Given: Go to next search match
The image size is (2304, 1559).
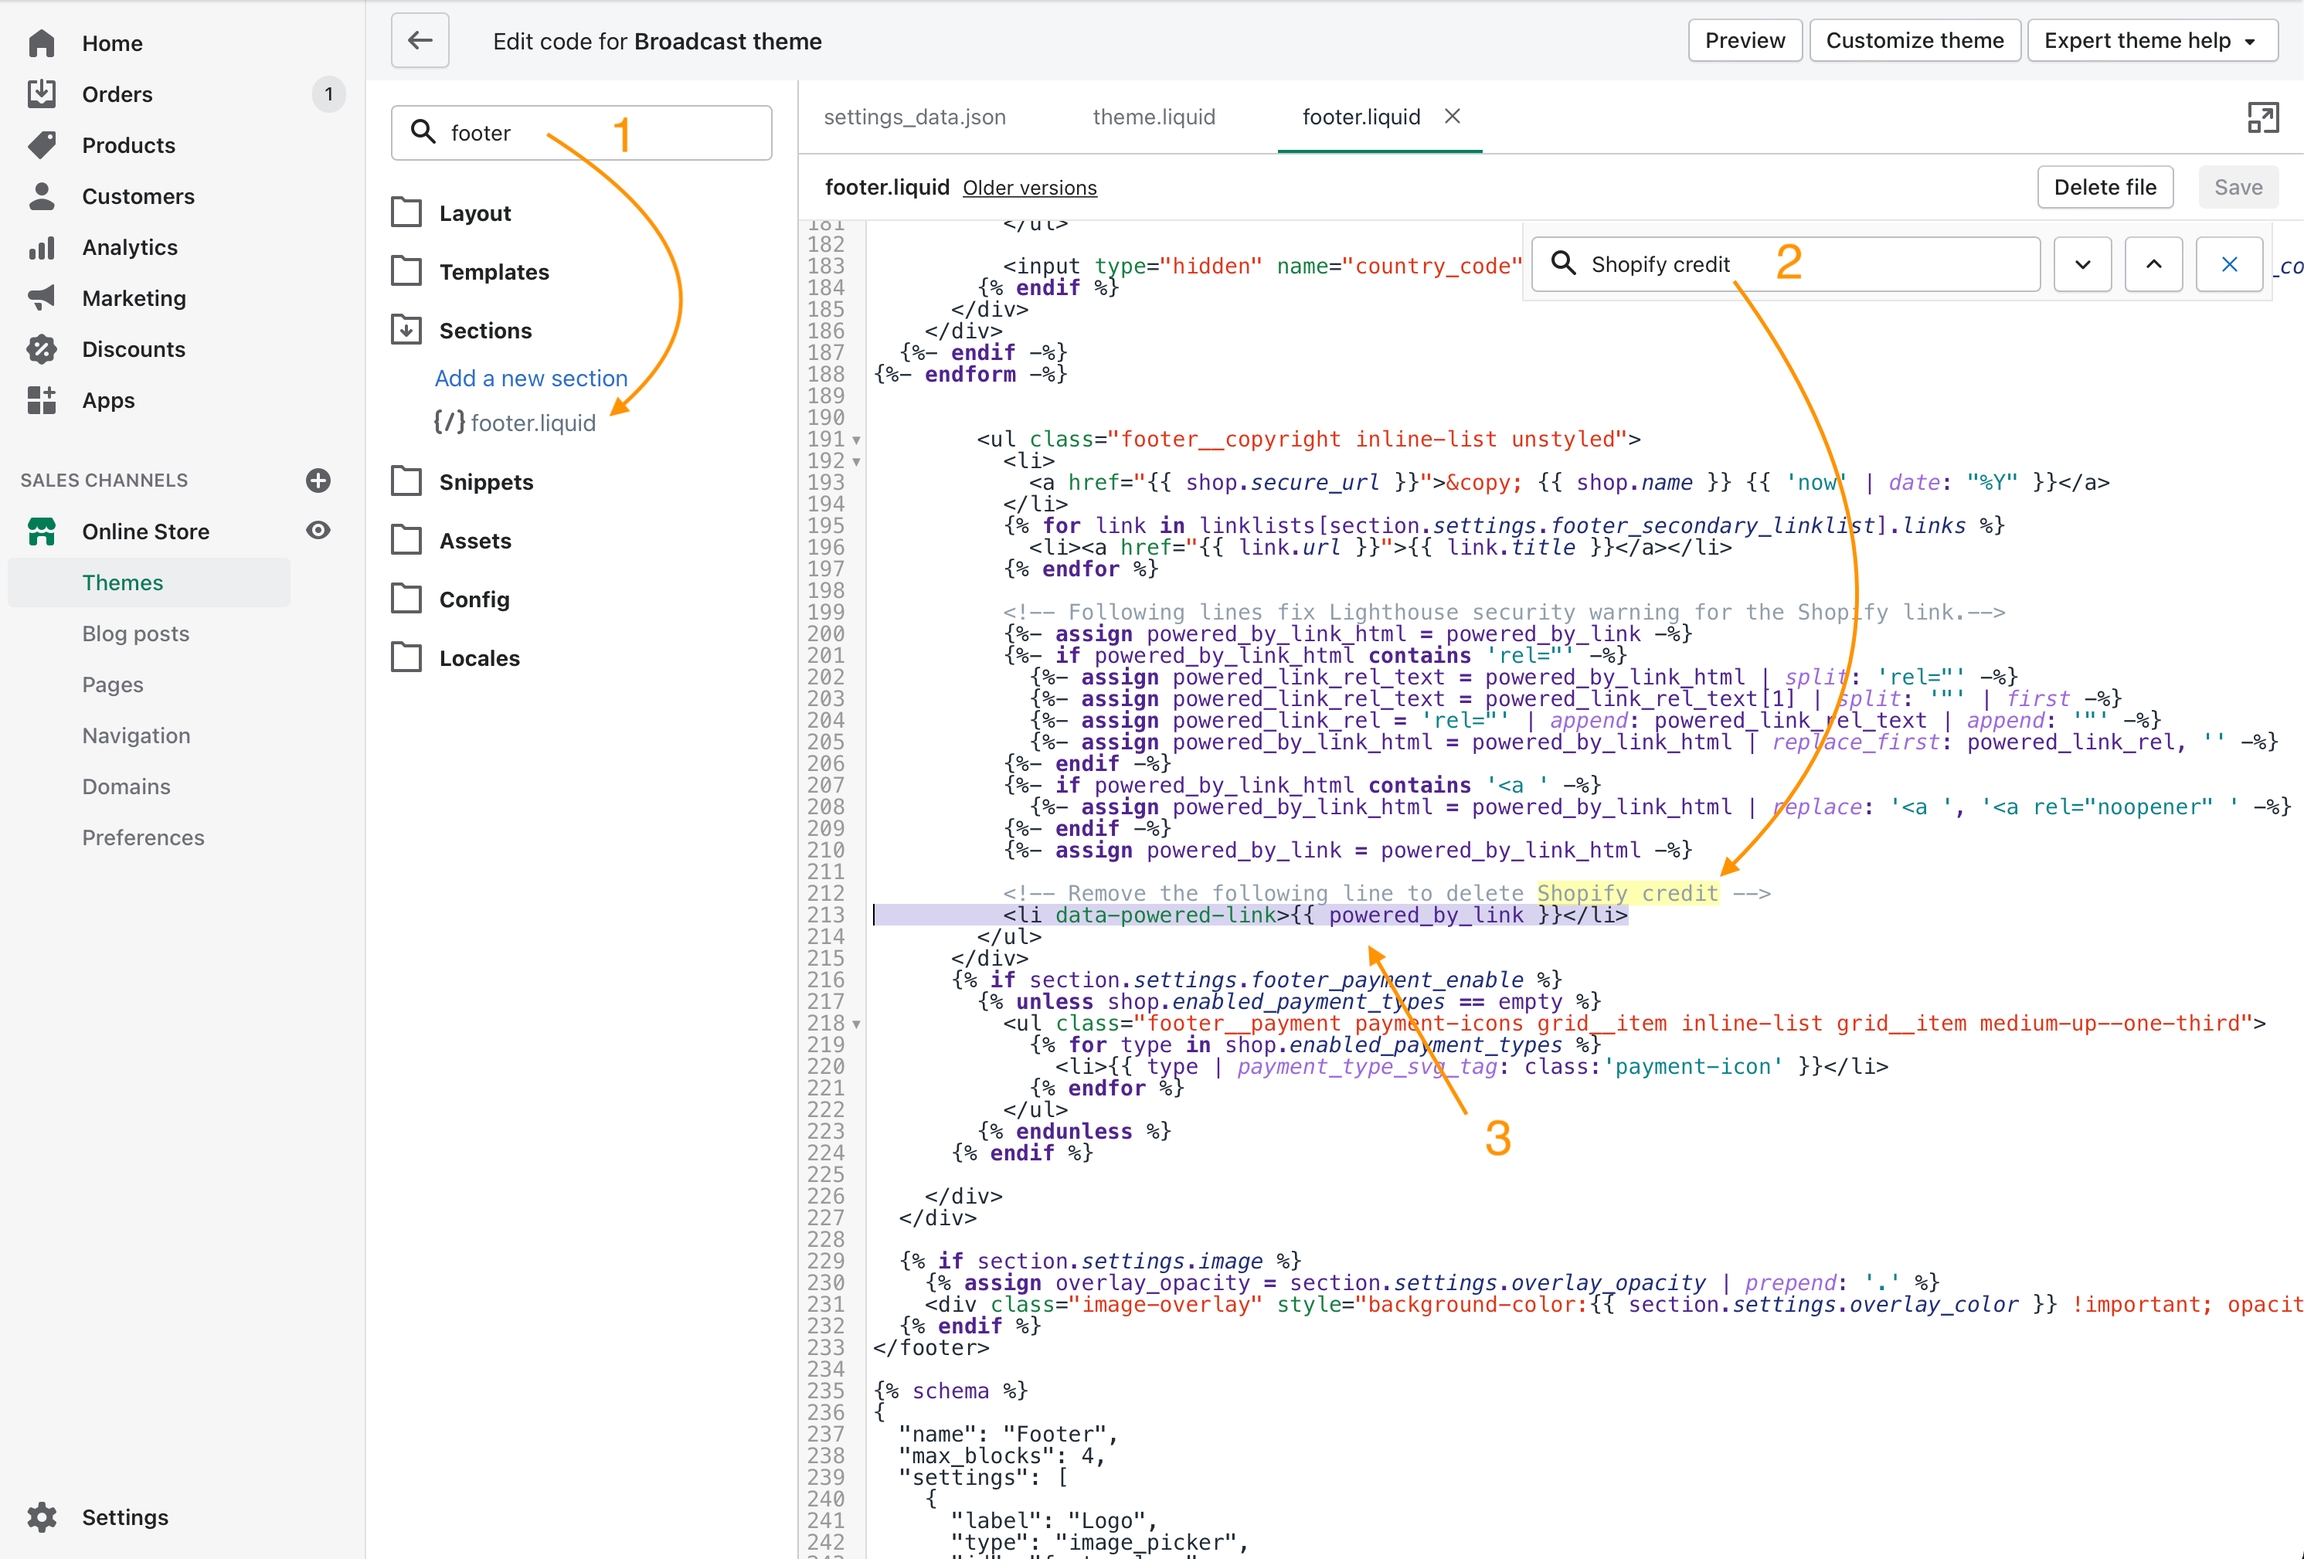Looking at the screenshot, I should (x=2082, y=265).
